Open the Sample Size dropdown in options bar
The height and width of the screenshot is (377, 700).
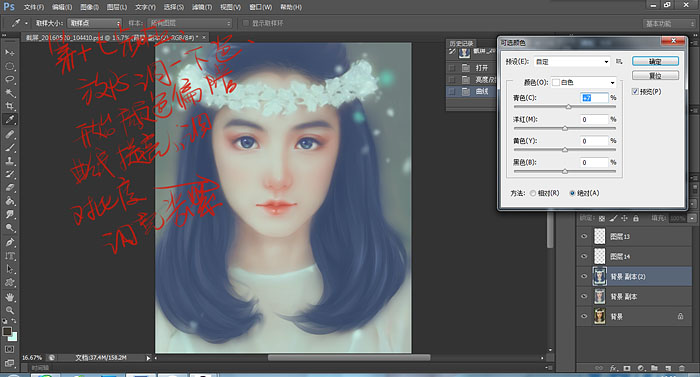coord(94,23)
